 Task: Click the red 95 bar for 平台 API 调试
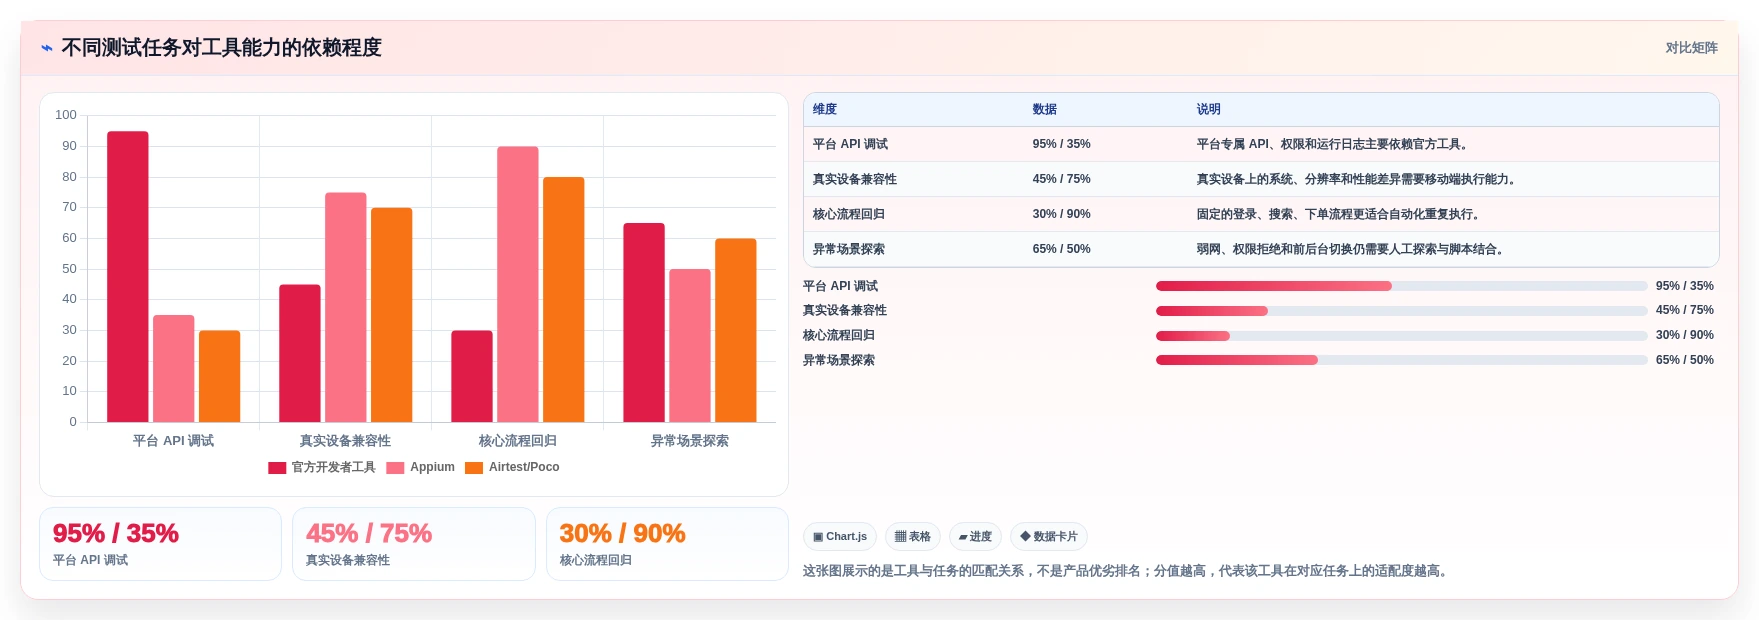128,277
